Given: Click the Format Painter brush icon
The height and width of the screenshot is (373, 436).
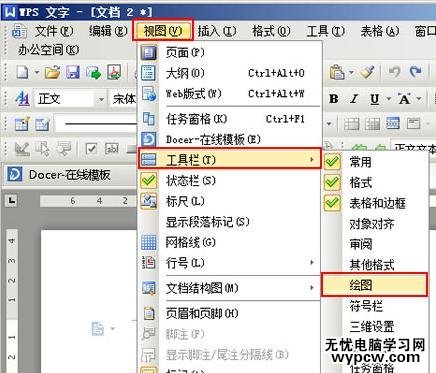Looking at the screenshot, I should pos(368,72).
